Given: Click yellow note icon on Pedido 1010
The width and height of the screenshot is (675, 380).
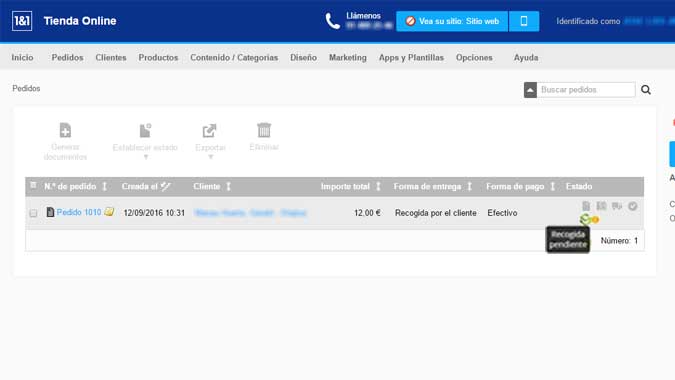Looking at the screenshot, I should [109, 212].
